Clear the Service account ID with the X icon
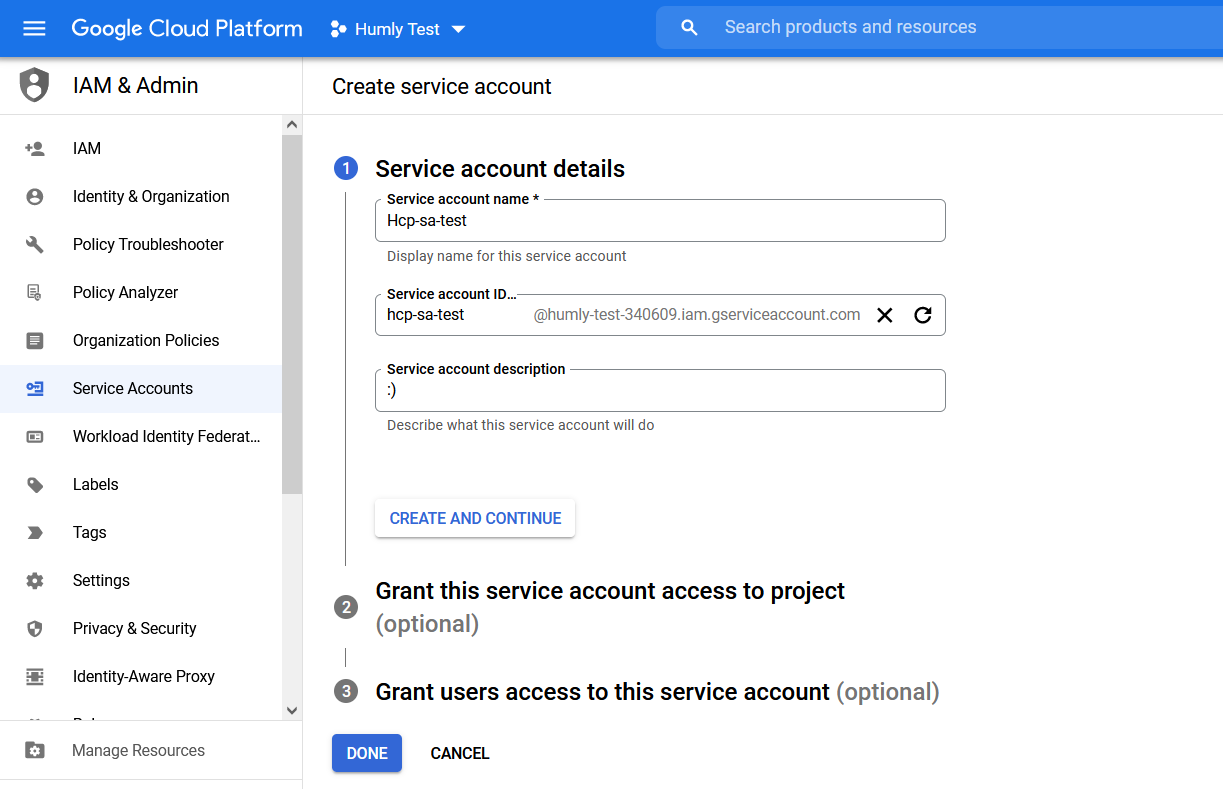This screenshot has height=789, width=1224. [885, 314]
